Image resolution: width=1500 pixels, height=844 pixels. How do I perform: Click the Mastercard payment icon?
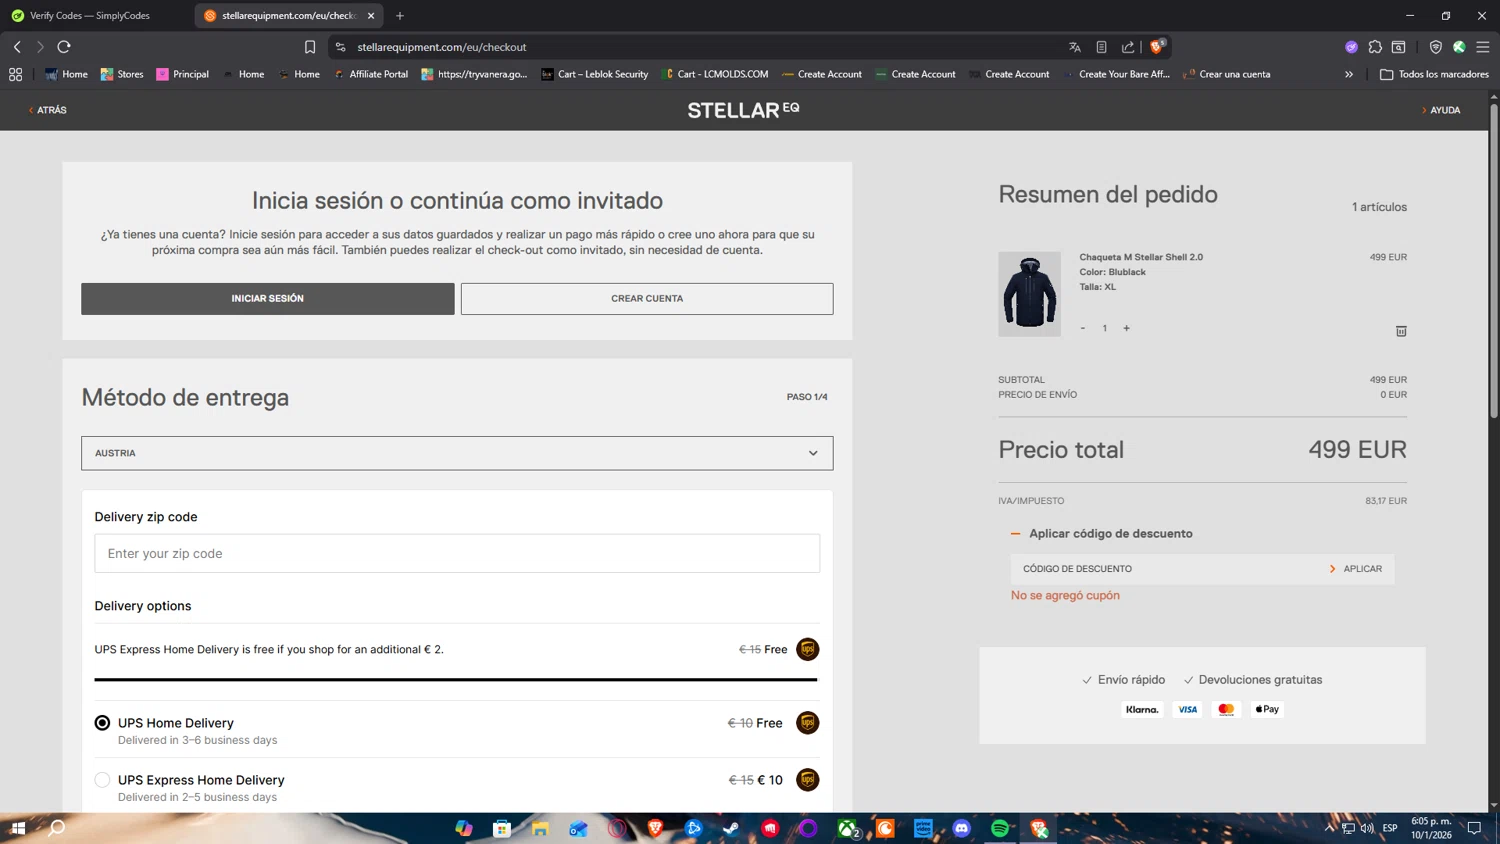[x=1226, y=709]
